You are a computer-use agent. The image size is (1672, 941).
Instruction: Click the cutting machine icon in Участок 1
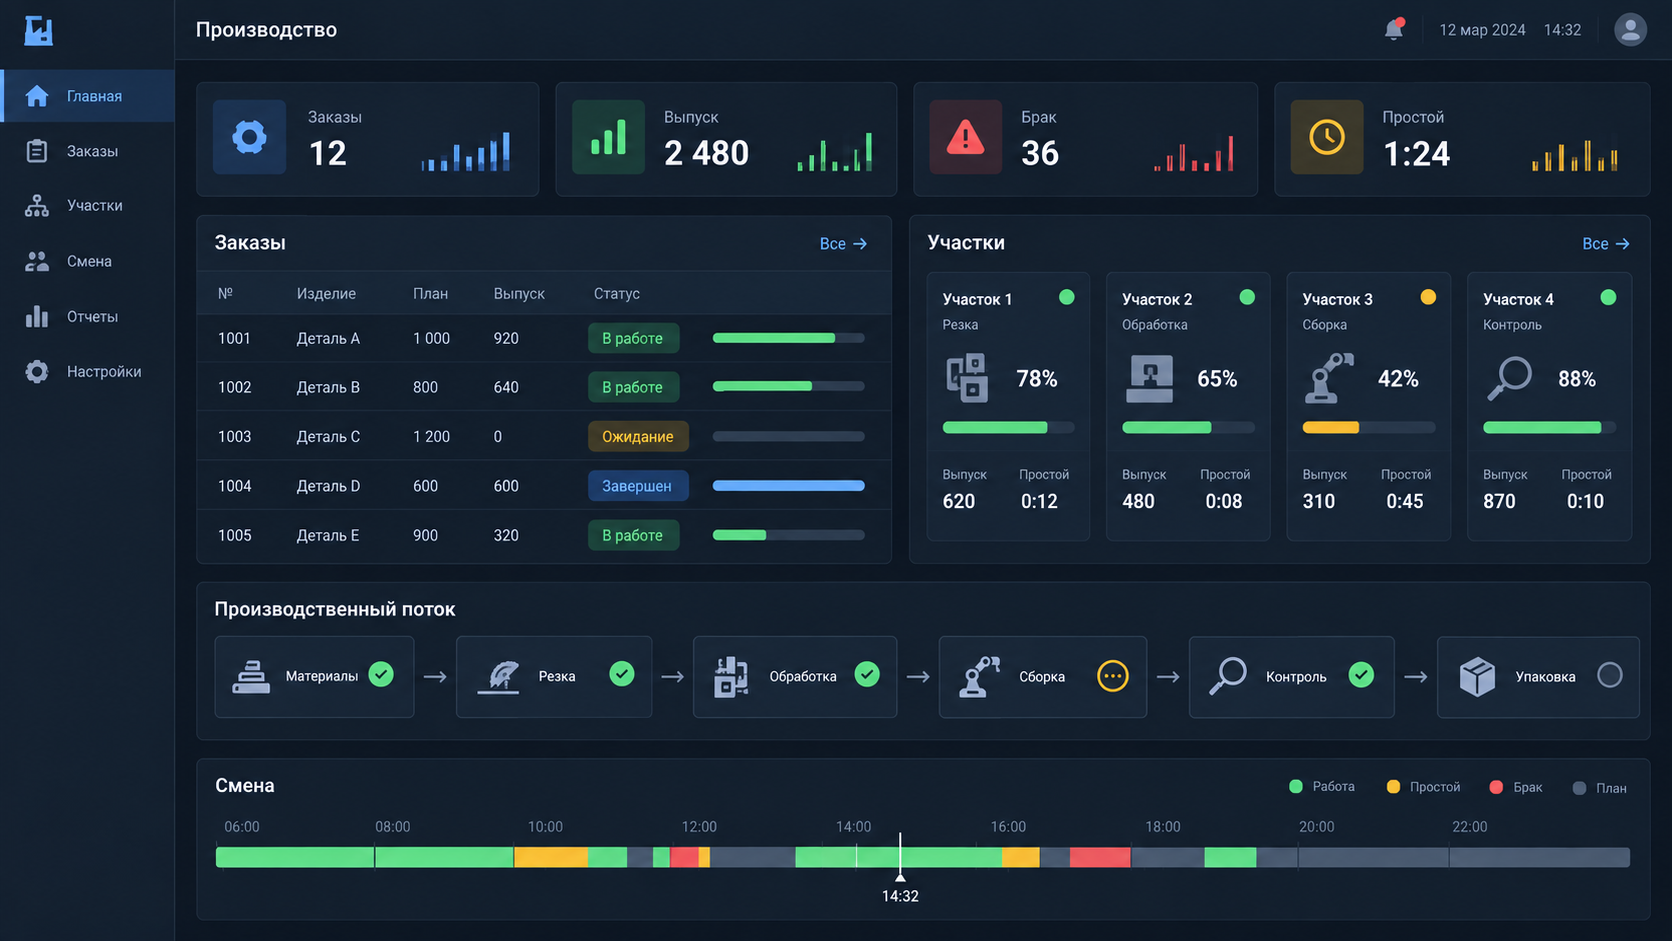click(x=967, y=378)
